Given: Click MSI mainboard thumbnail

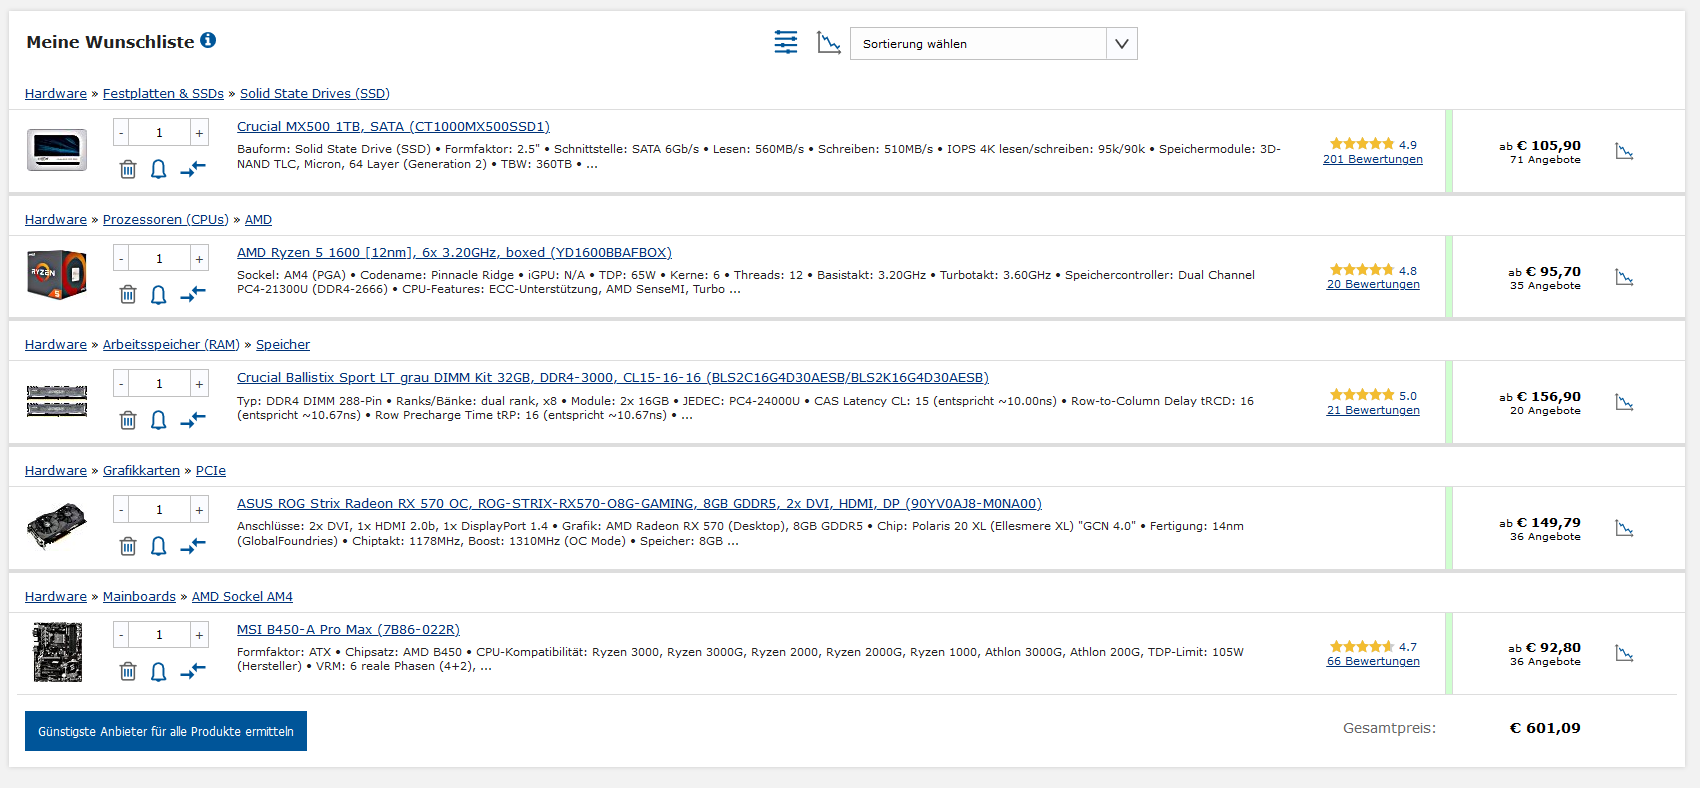Looking at the screenshot, I should (x=57, y=652).
